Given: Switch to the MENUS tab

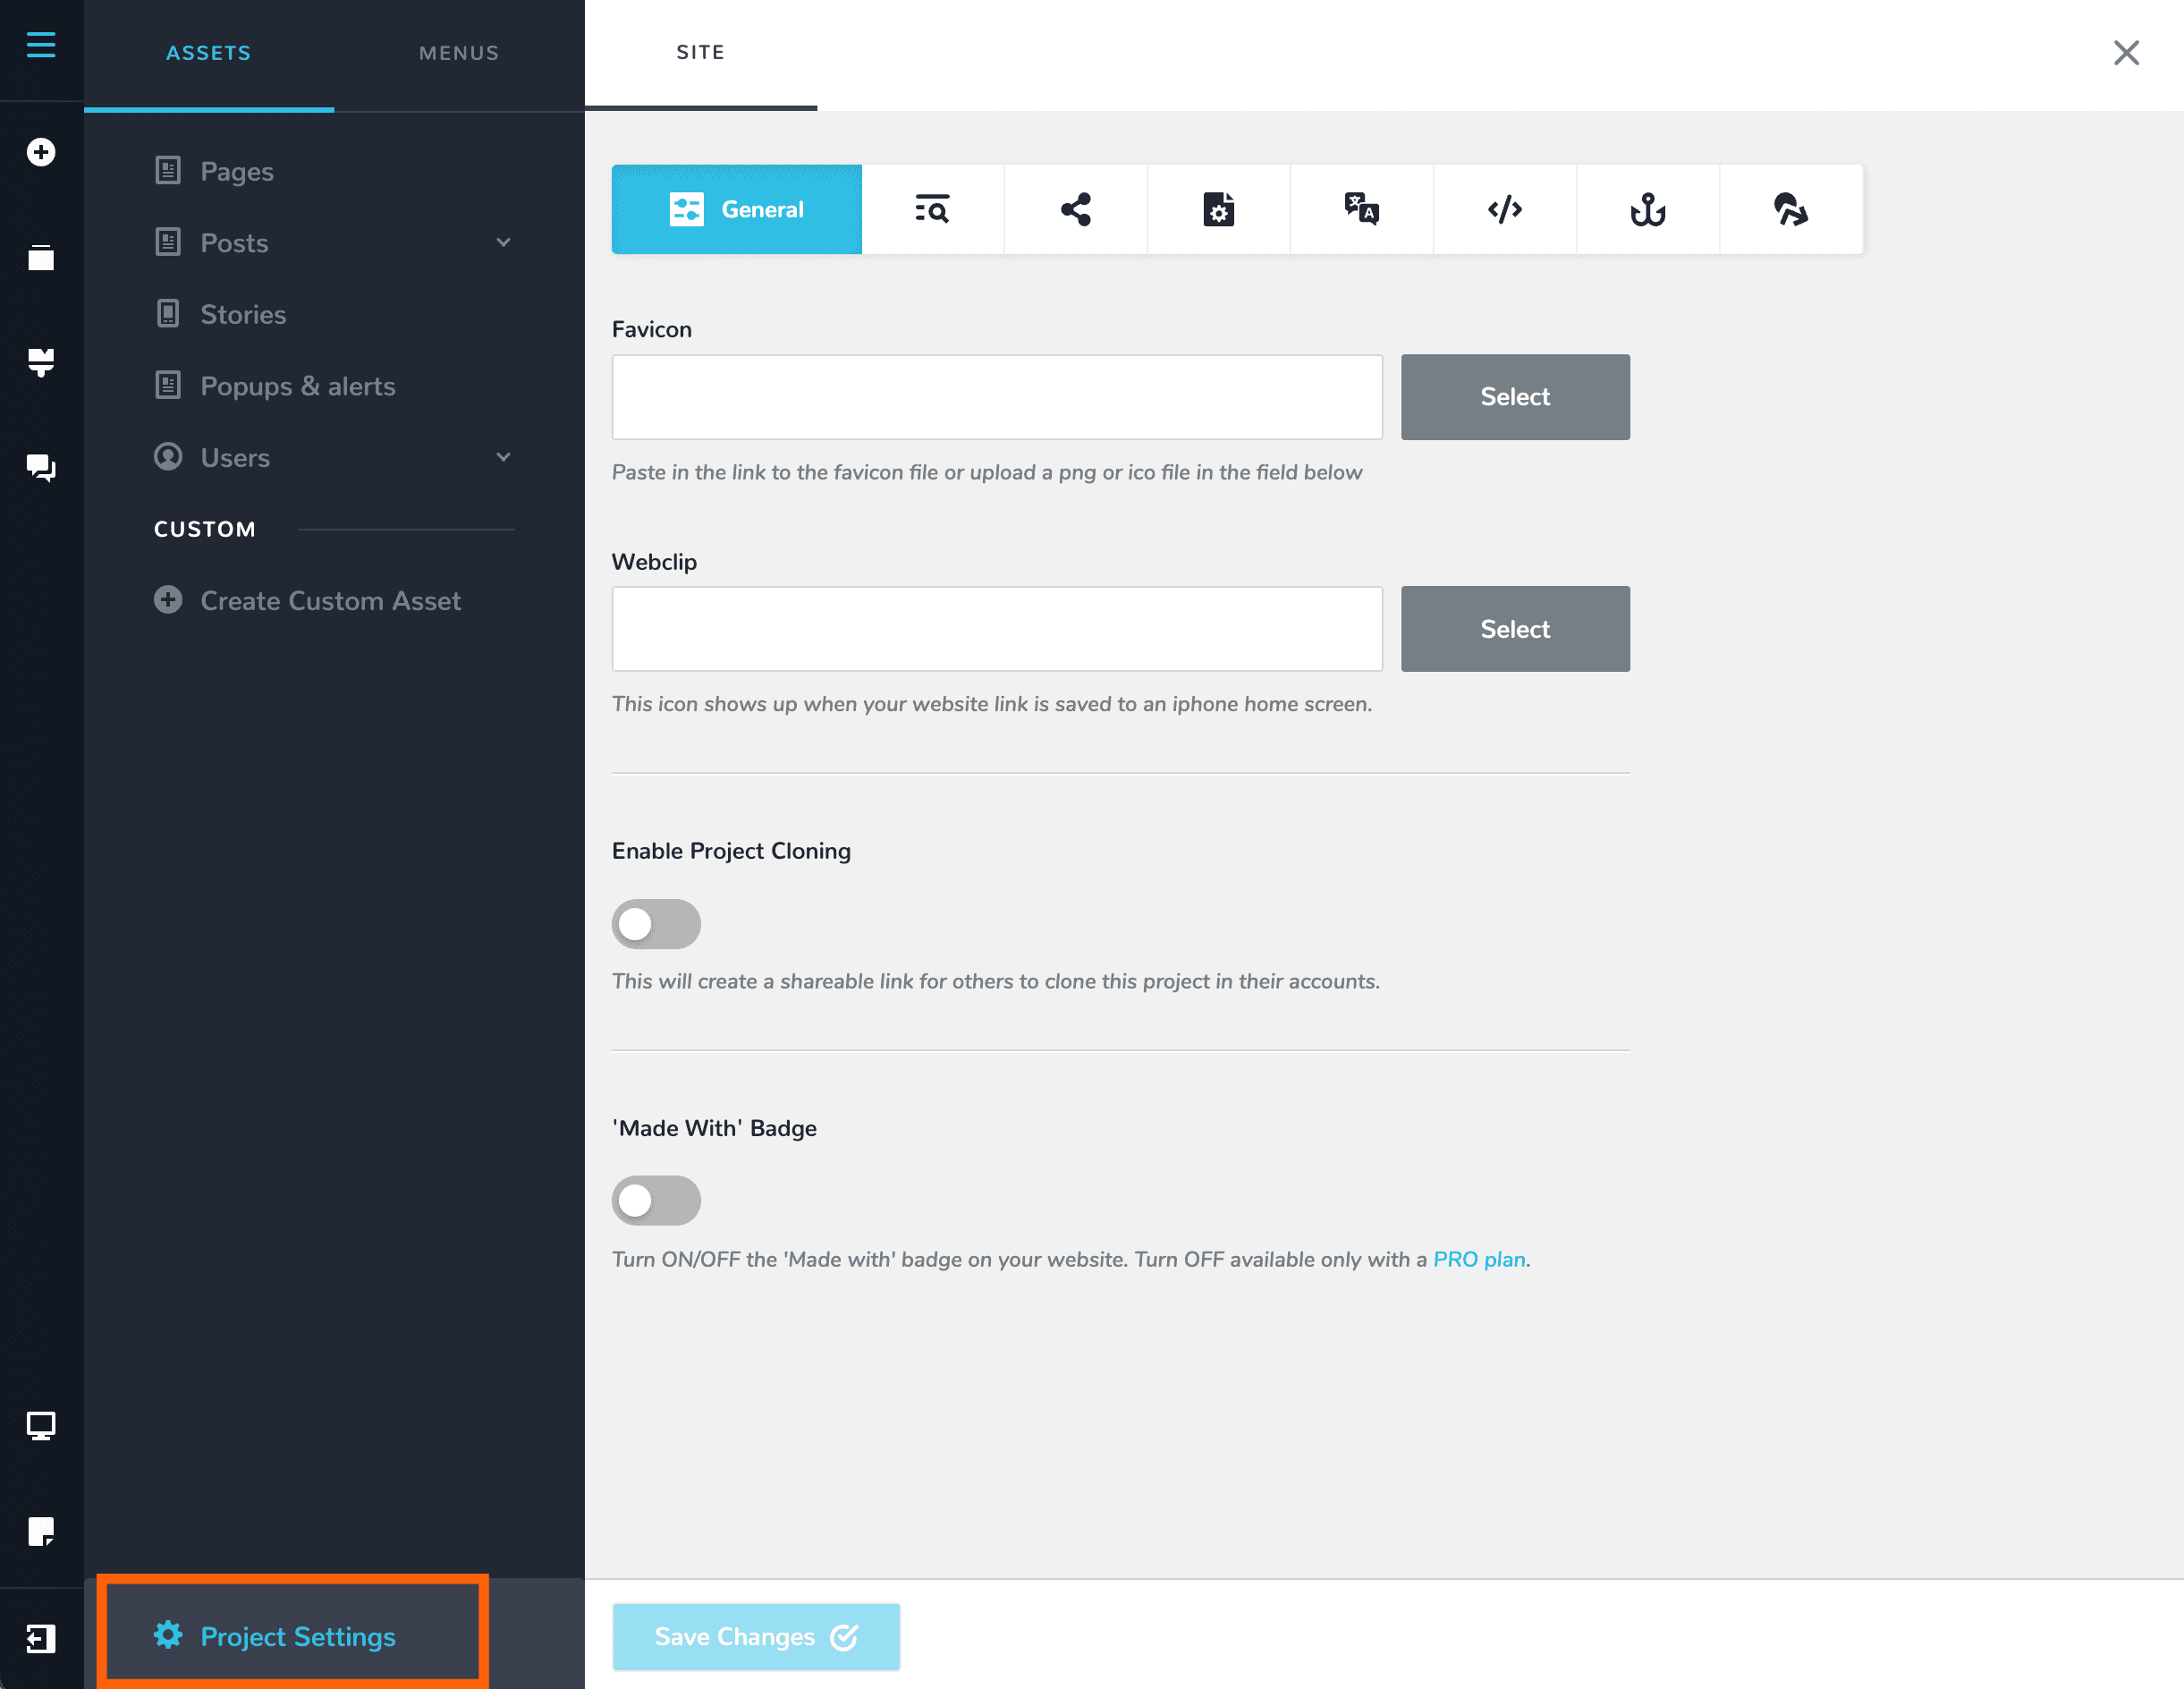Looking at the screenshot, I should click(459, 53).
